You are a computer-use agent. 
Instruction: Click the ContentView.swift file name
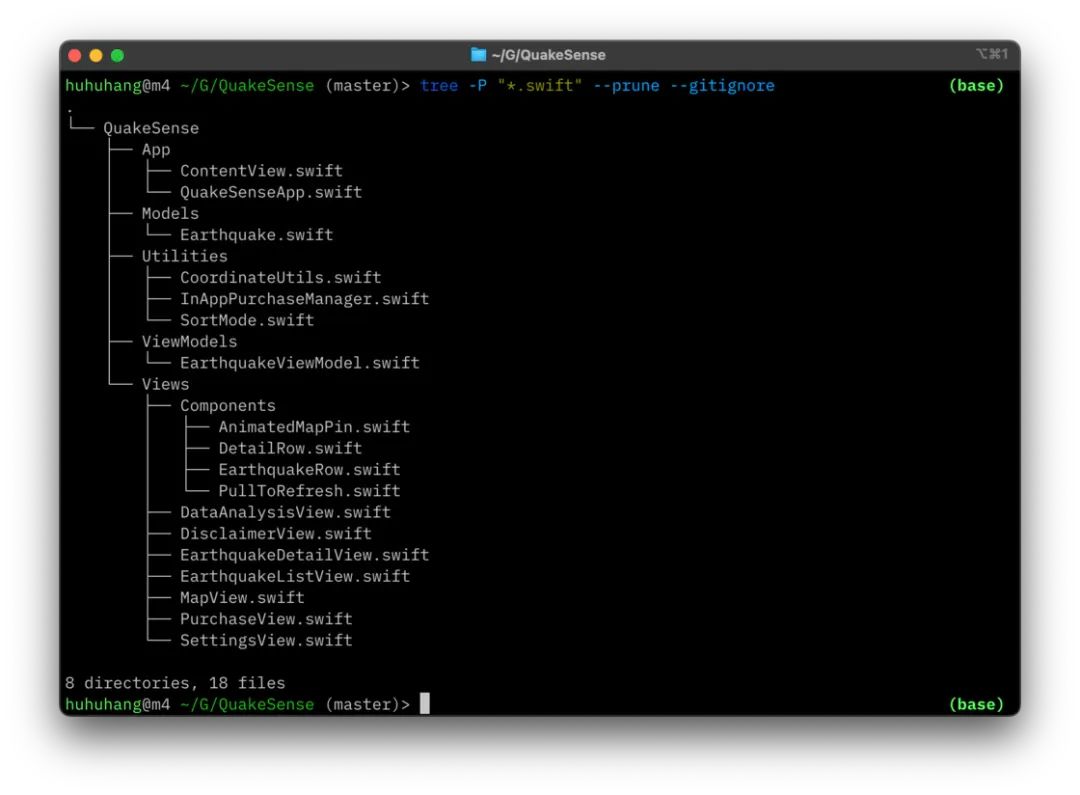tap(261, 171)
